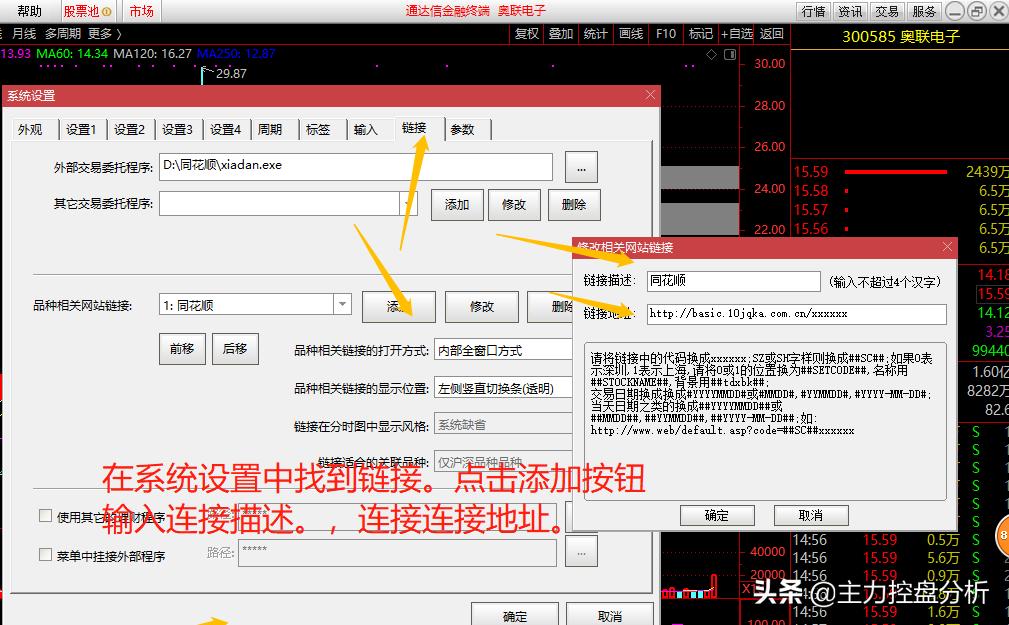
Task: Click the 15.58 order book price
Action: click(x=811, y=191)
